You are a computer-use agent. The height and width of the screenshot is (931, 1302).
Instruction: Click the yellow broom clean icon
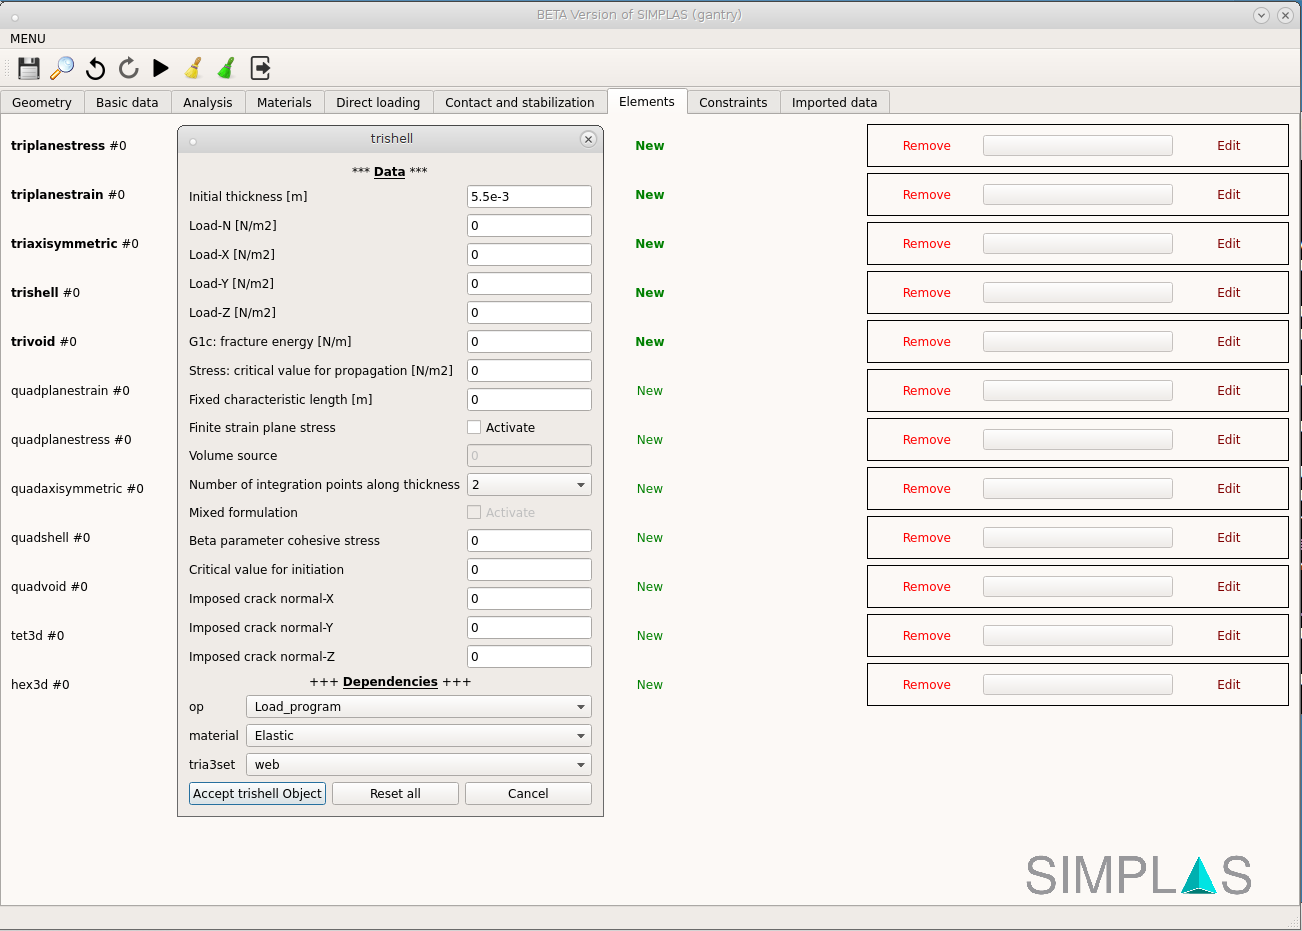[194, 68]
